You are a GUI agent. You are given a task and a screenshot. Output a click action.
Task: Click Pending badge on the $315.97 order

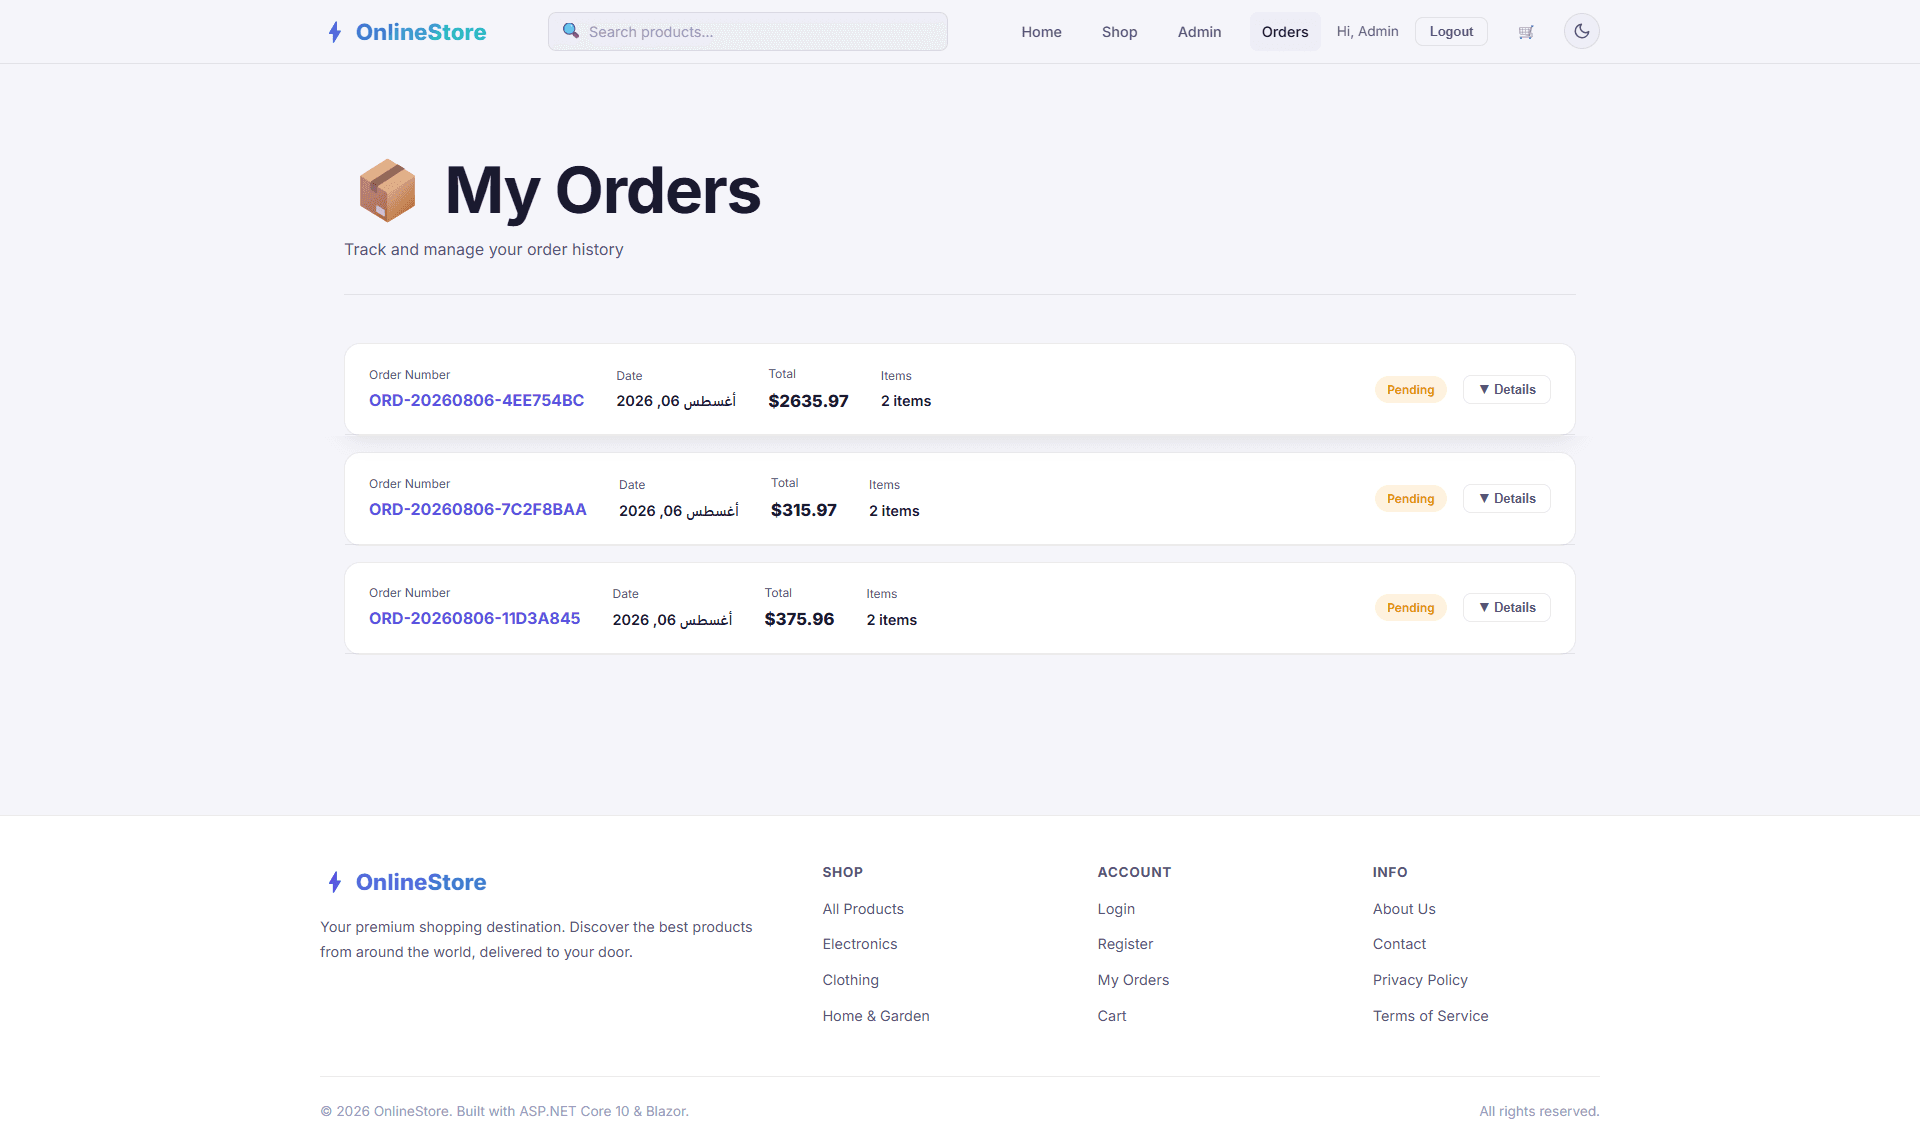click(x=1410, y=498)
